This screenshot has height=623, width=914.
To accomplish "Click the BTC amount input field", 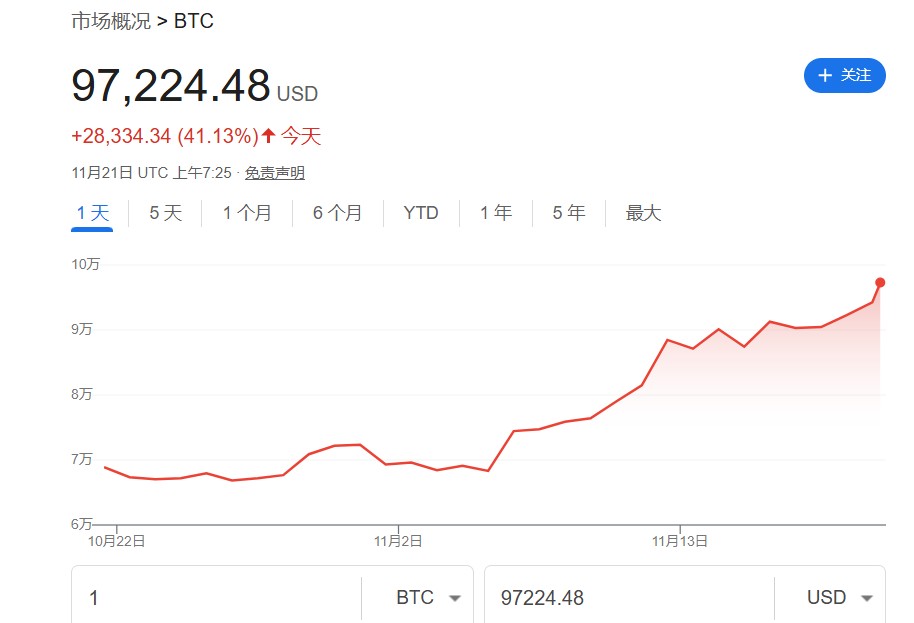I will [216, 598].
